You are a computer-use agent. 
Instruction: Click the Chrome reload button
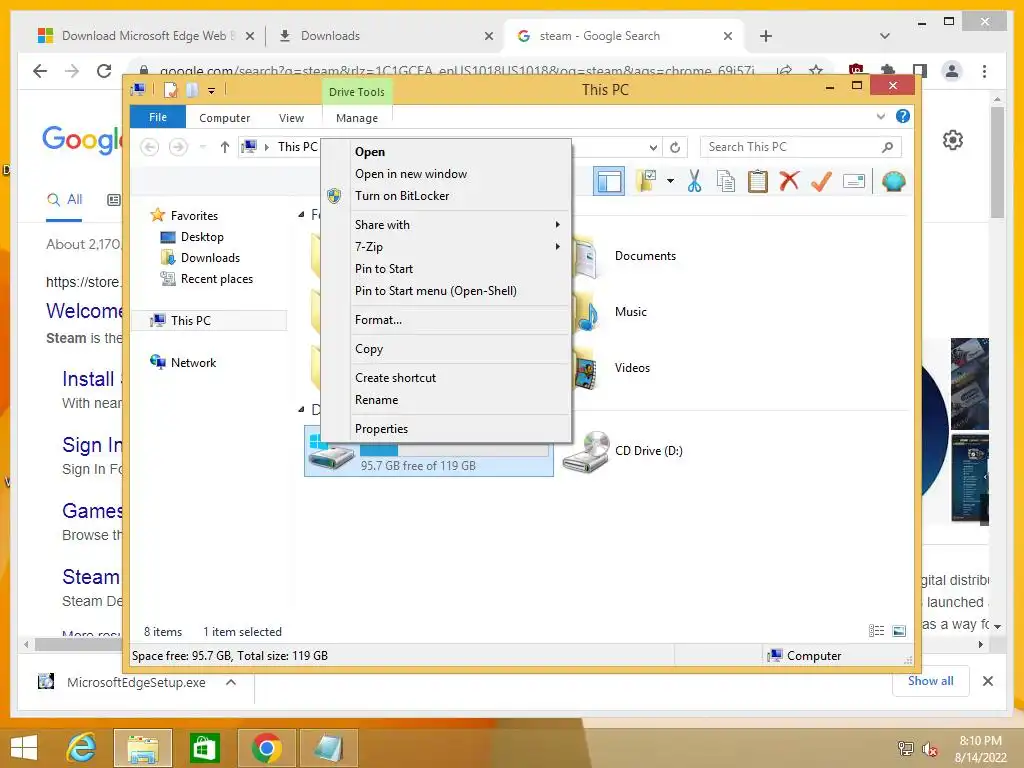104,71
